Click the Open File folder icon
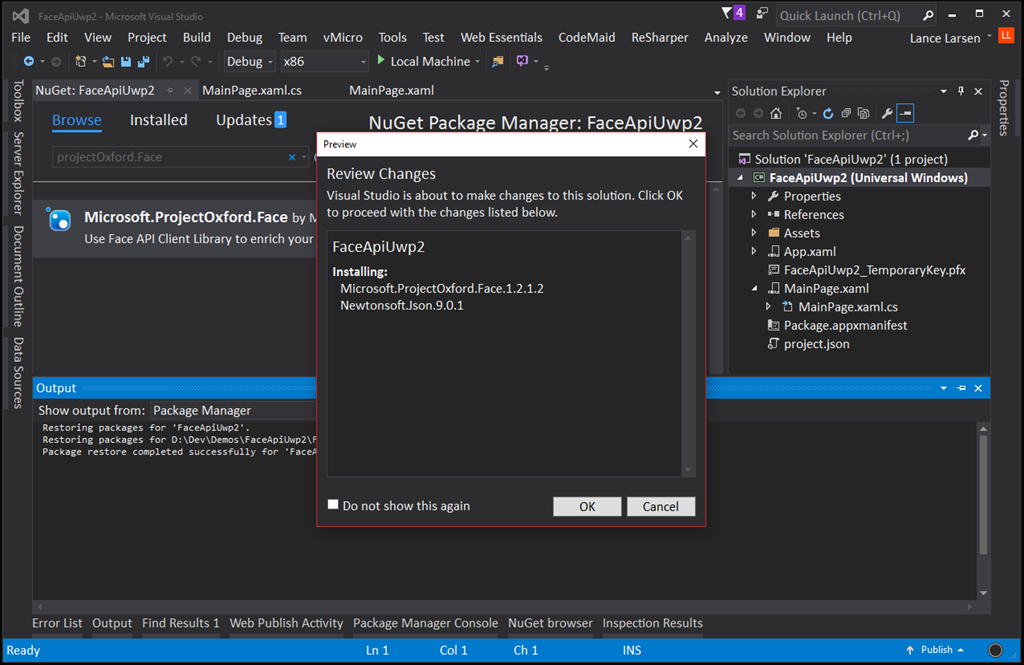Image resolution: width=1024 pixels, height=665 pixels. [x=108, y=61]
